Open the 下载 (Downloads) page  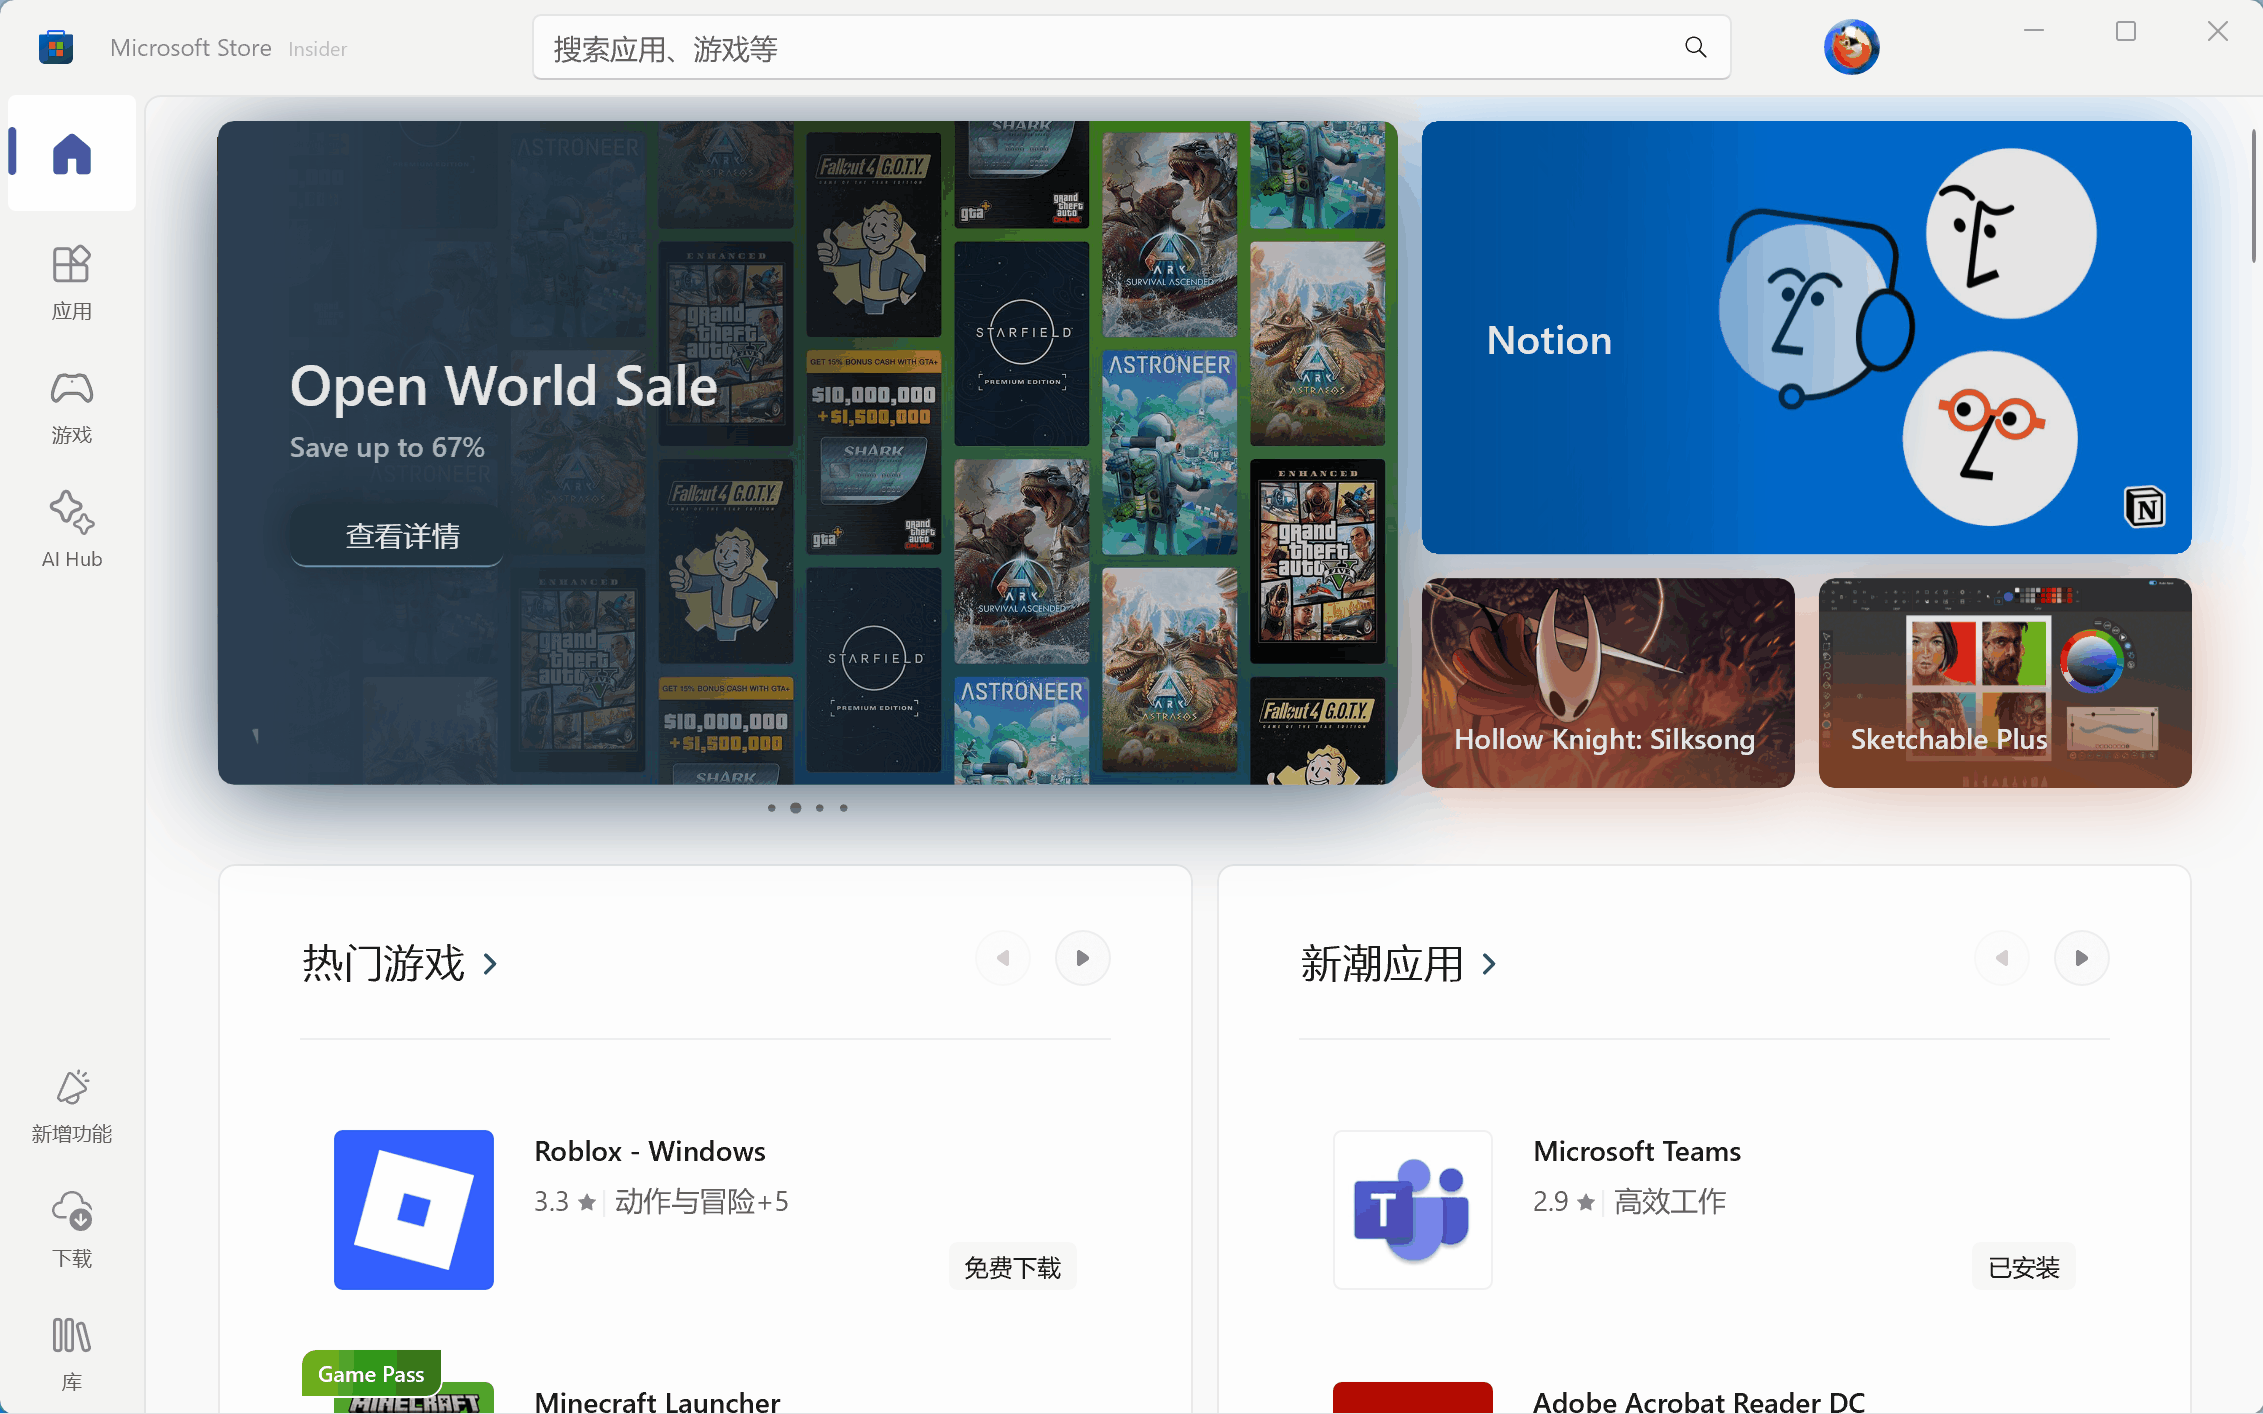point(72,1230)
